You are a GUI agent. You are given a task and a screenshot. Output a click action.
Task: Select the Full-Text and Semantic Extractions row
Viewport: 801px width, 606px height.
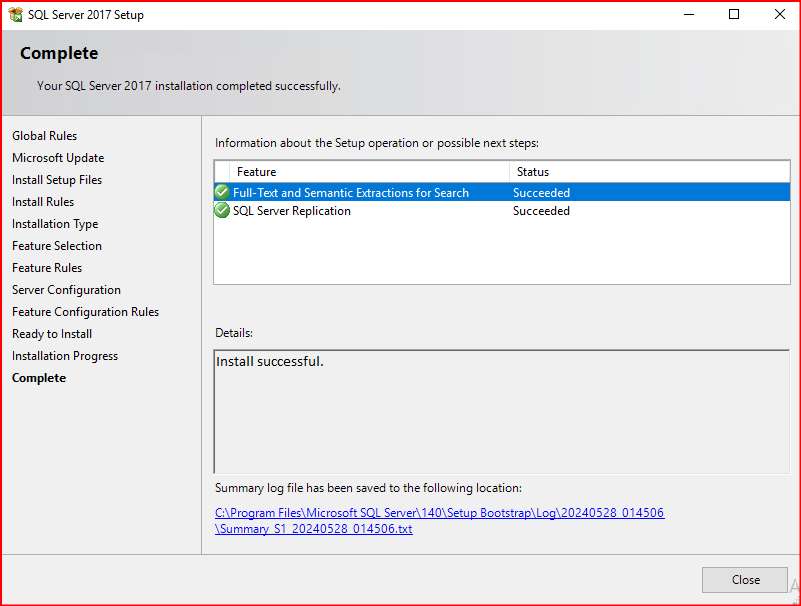(x=502, y=193)
